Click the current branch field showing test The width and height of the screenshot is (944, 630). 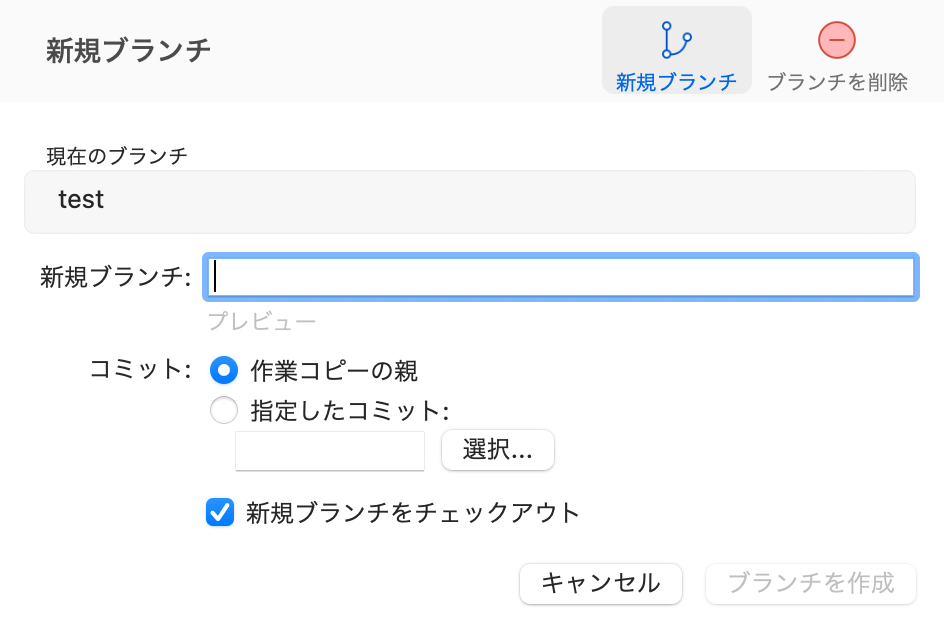click(x=470, y=202)
